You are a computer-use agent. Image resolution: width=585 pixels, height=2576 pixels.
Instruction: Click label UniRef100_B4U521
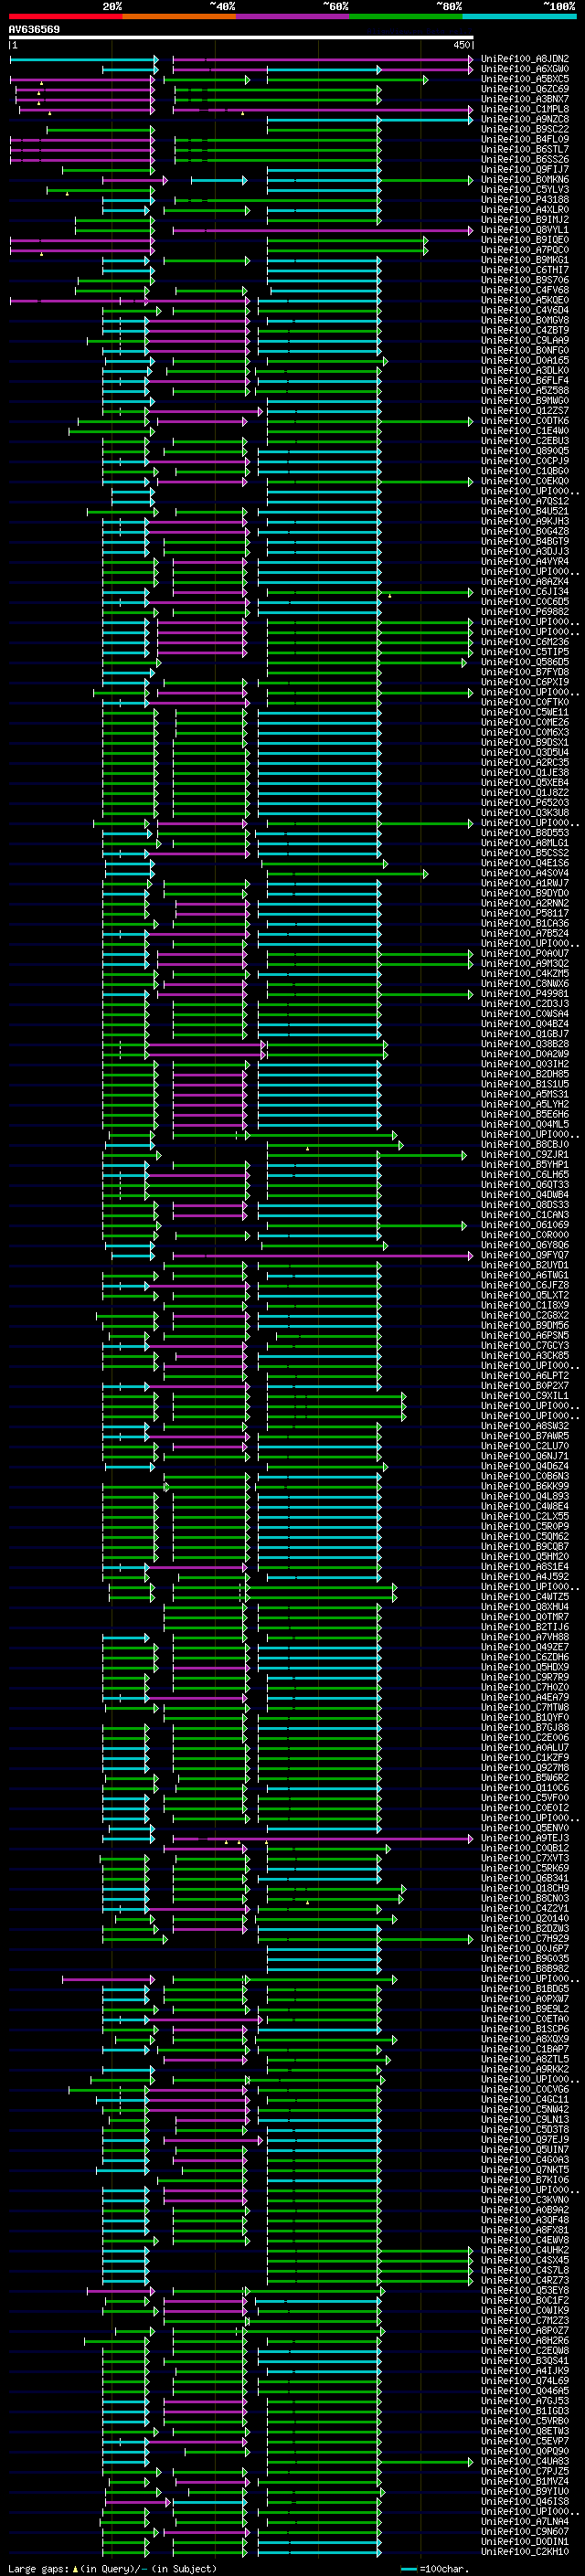(x=525, y=511)
